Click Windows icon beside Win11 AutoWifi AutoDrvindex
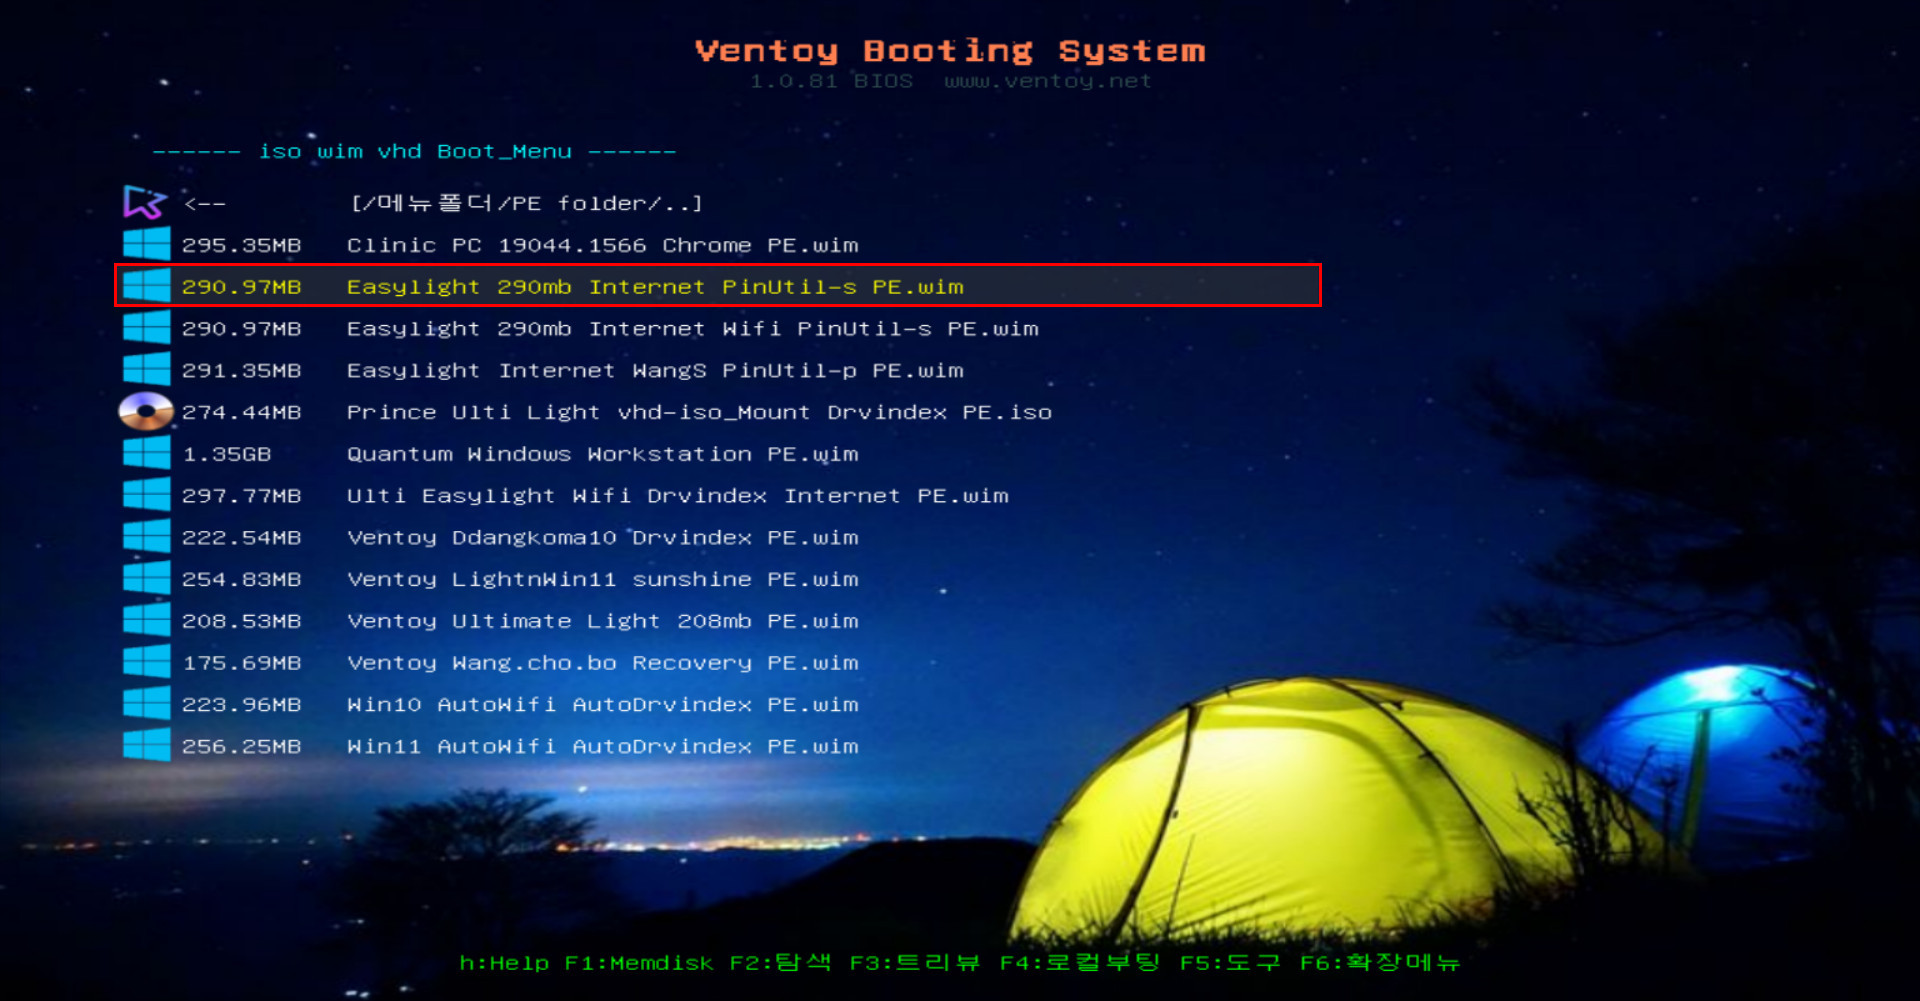Viewport: 1920px width, 1001px height. 146,746
